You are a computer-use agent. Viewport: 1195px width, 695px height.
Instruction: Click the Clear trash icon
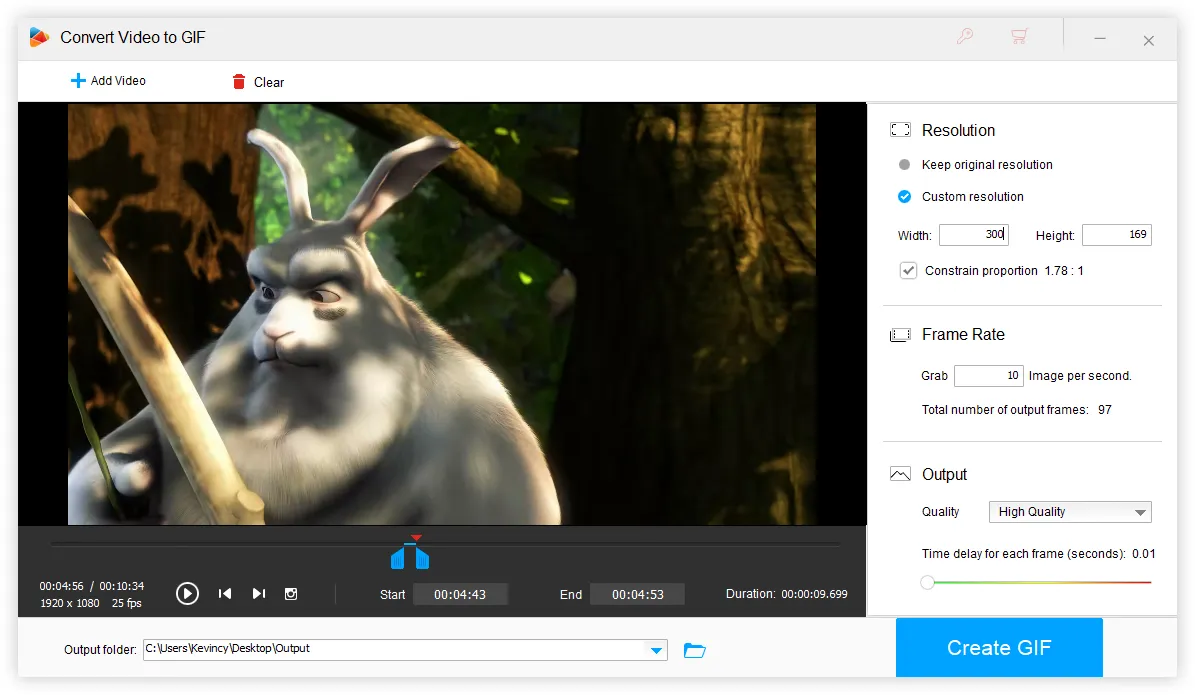point(238,81)
